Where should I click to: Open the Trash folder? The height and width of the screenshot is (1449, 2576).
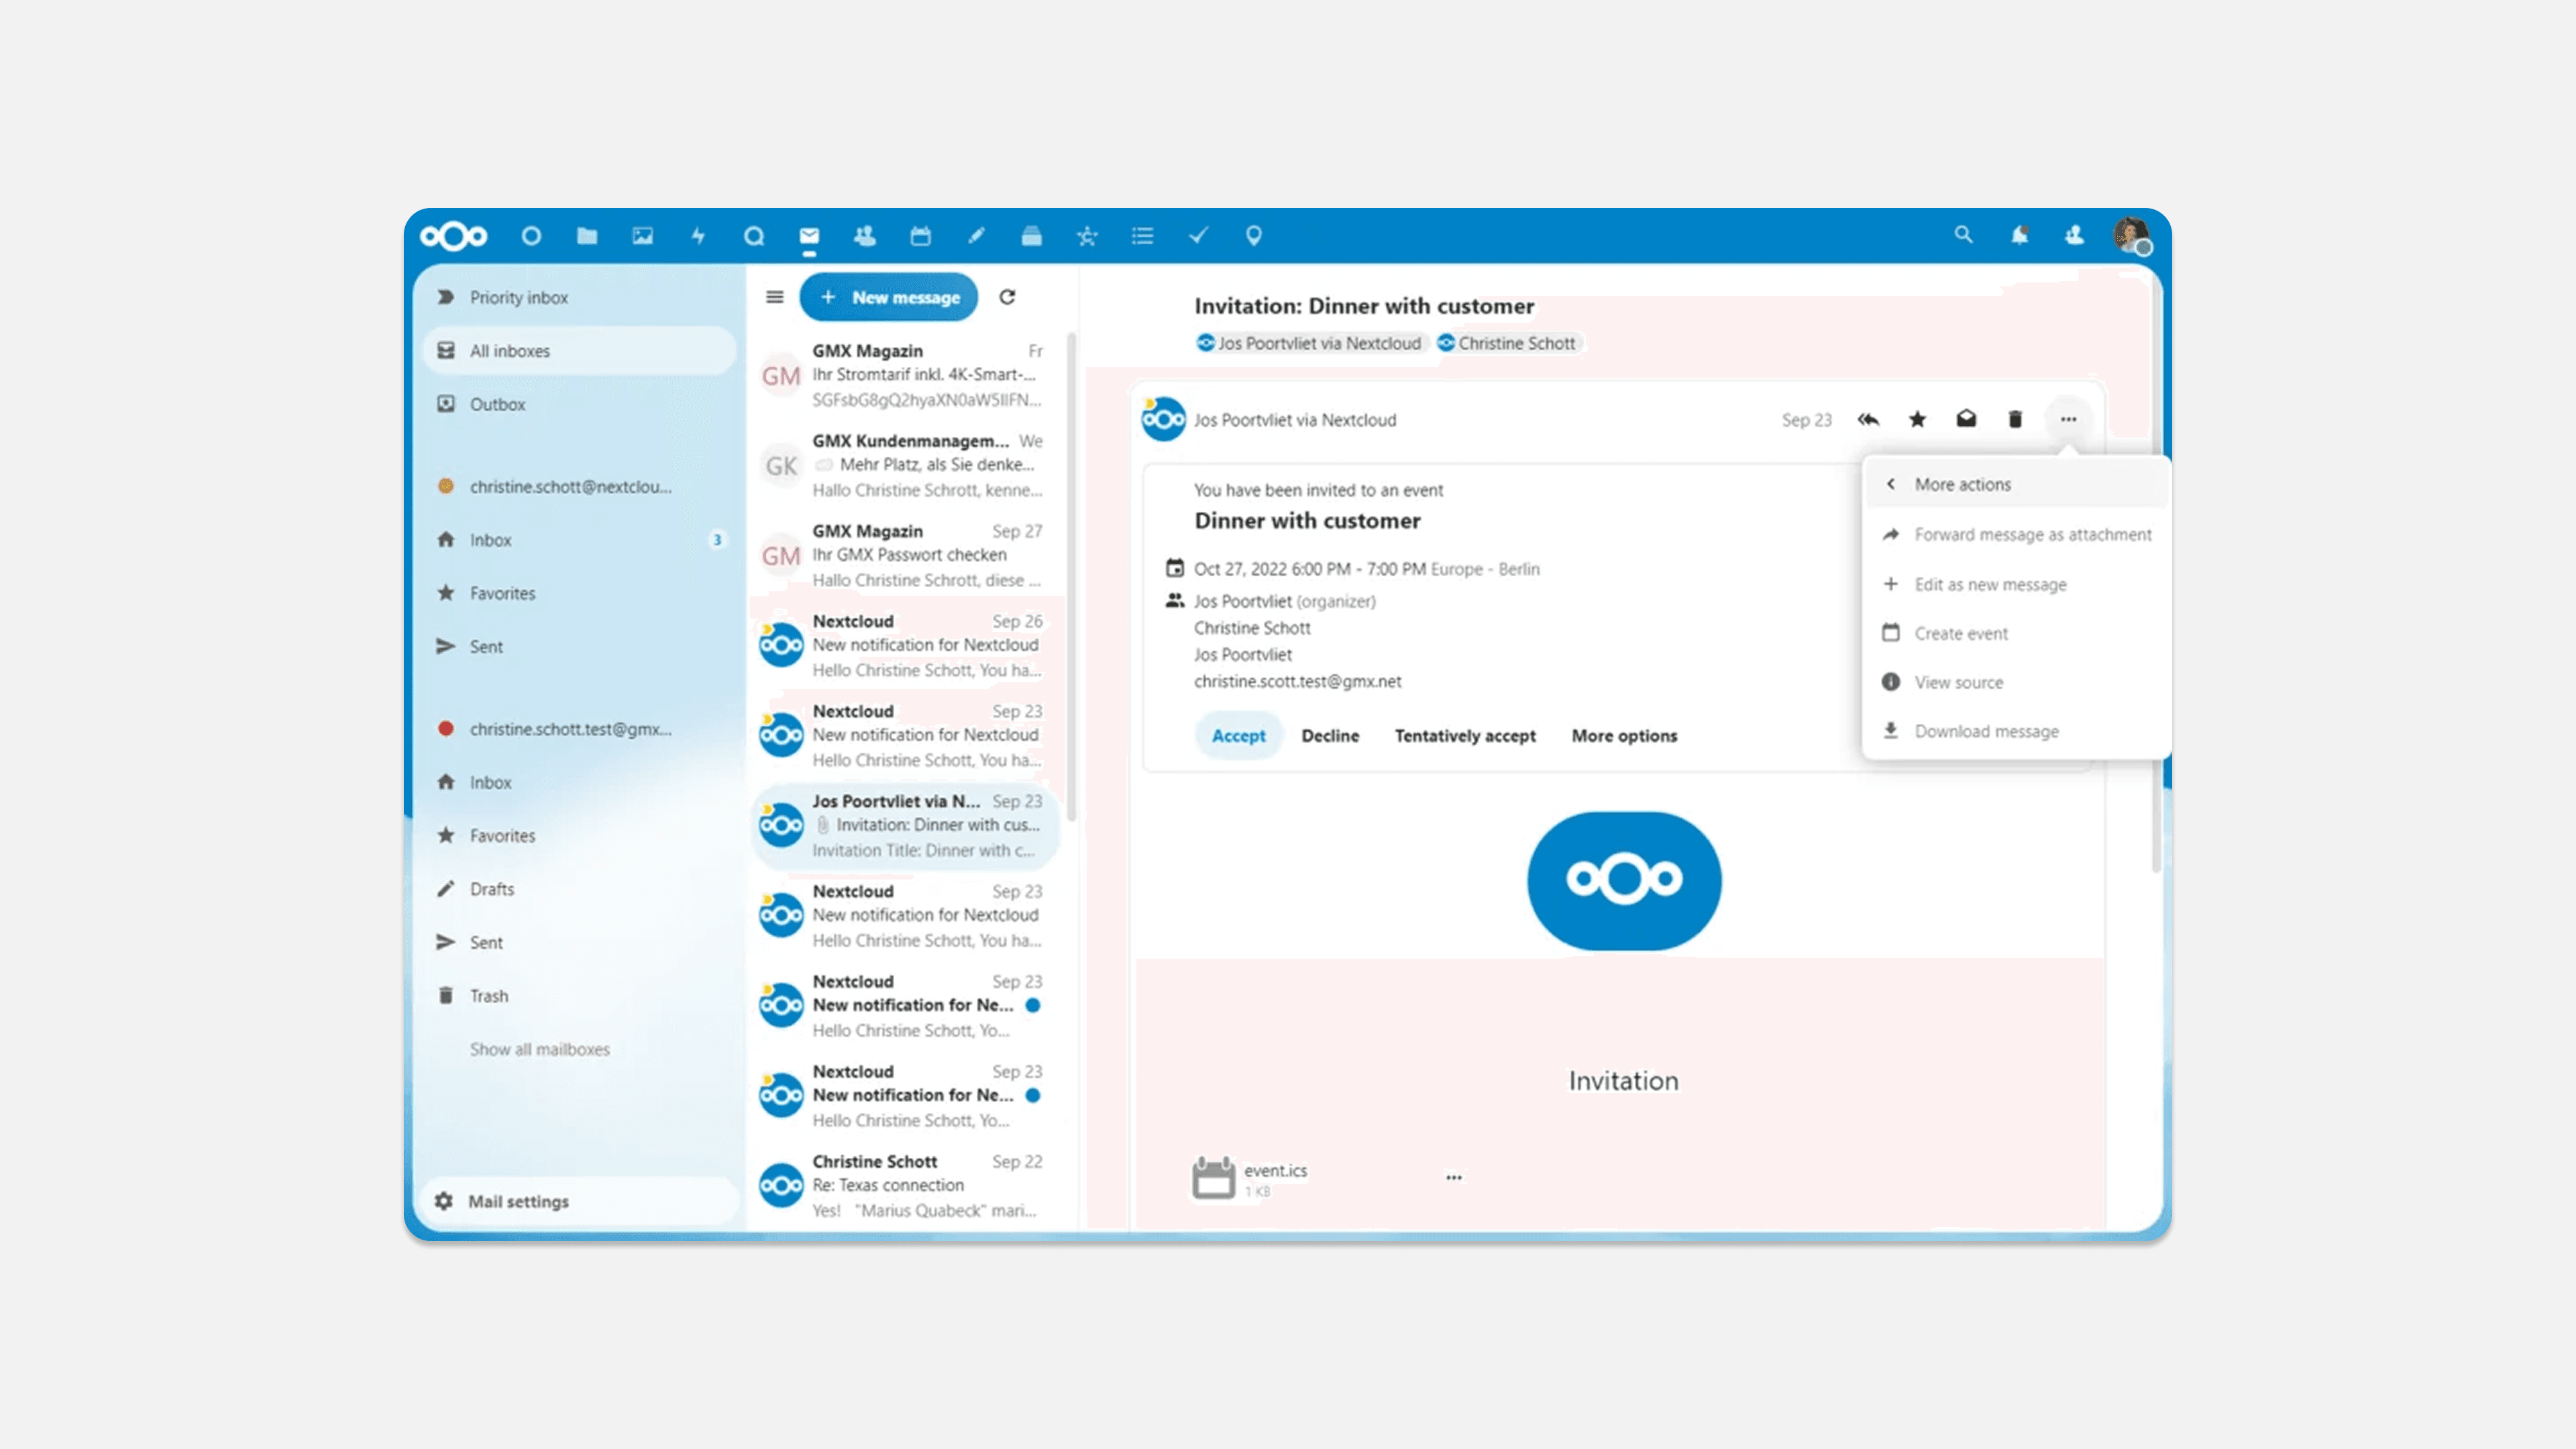pyautogui.click(x=580, y=996)
